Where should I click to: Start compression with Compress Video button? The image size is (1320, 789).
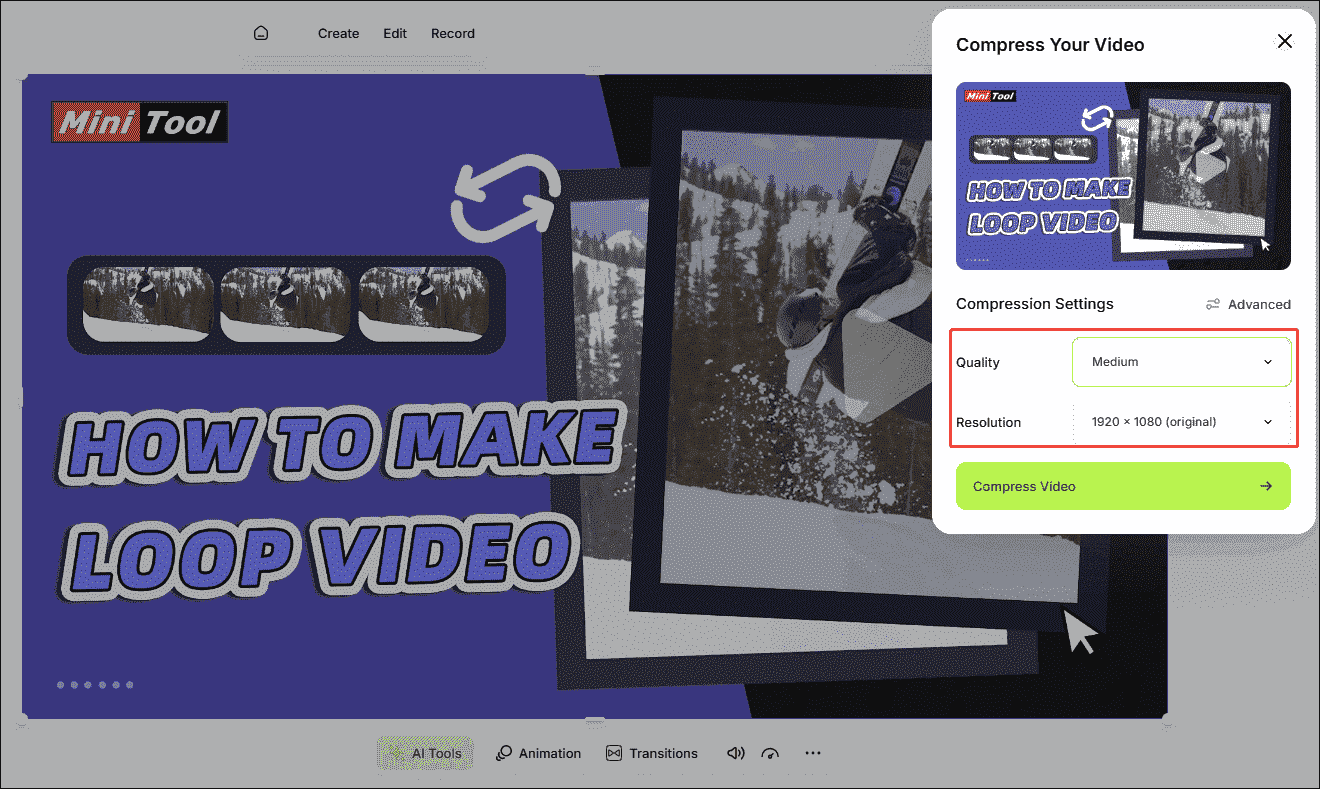point(1123,486)
